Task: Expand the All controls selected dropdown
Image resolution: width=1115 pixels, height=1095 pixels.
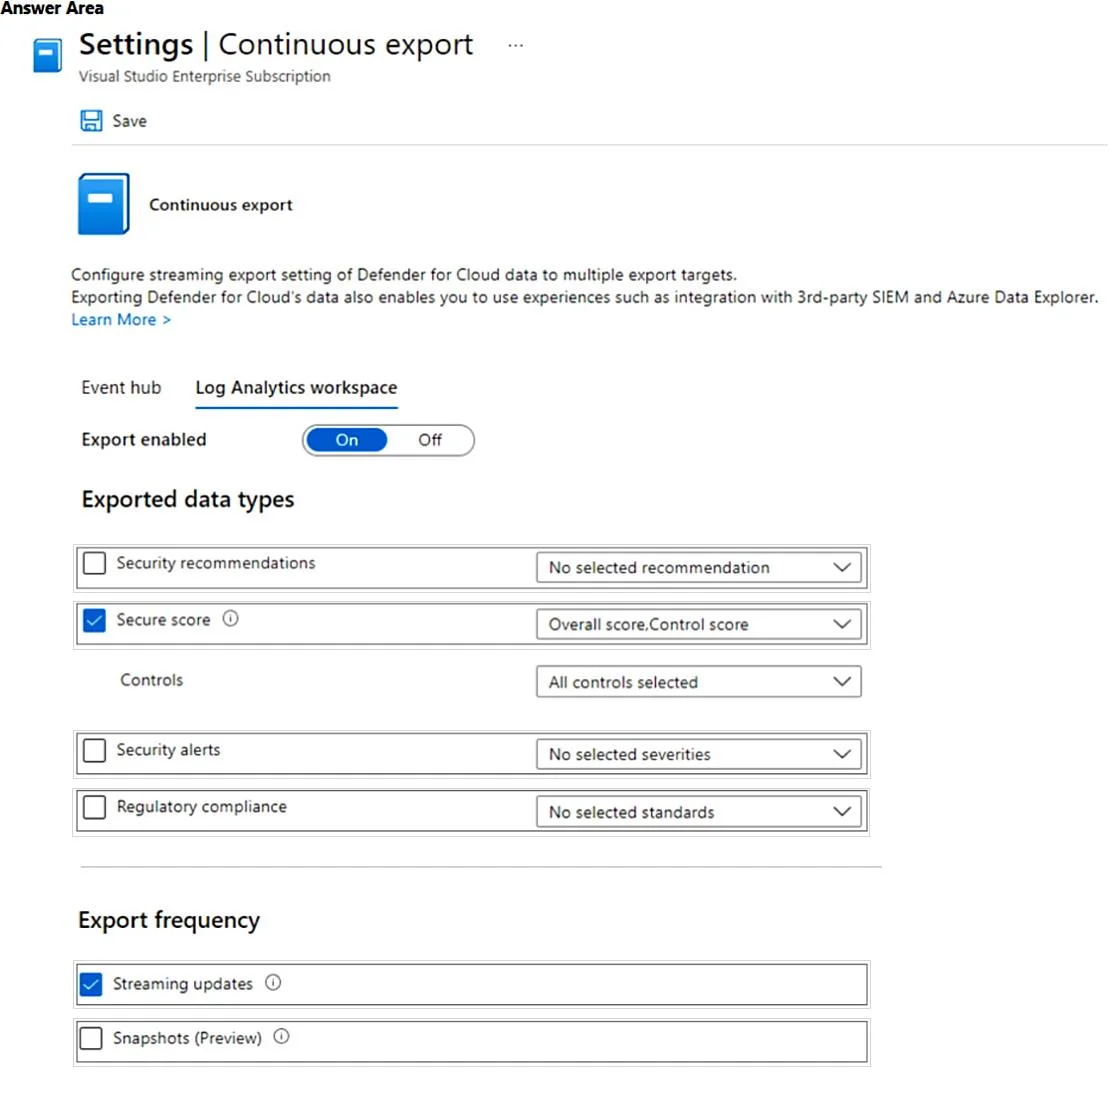Action: coord(699,682)
